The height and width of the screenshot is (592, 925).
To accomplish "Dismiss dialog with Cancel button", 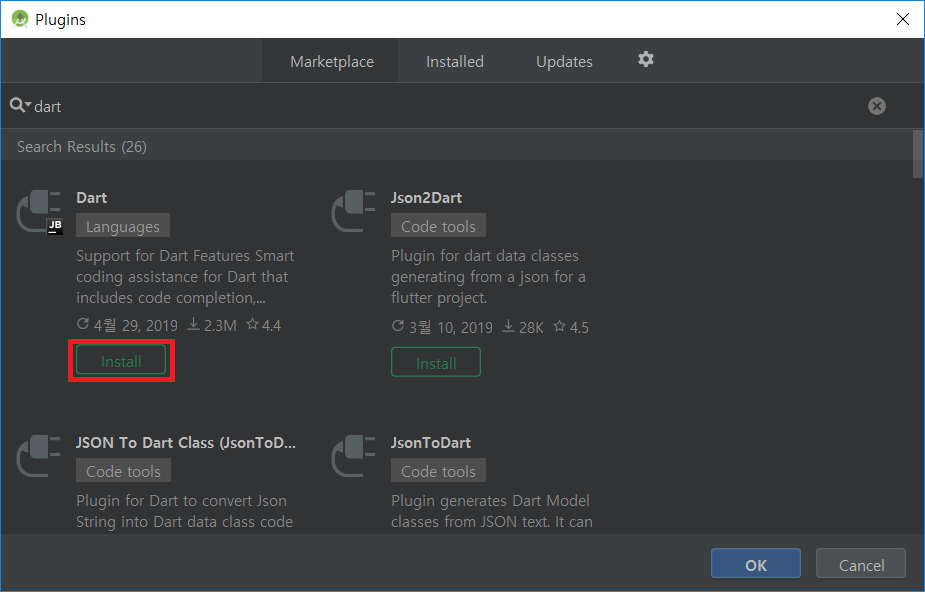I will point(861,564).
